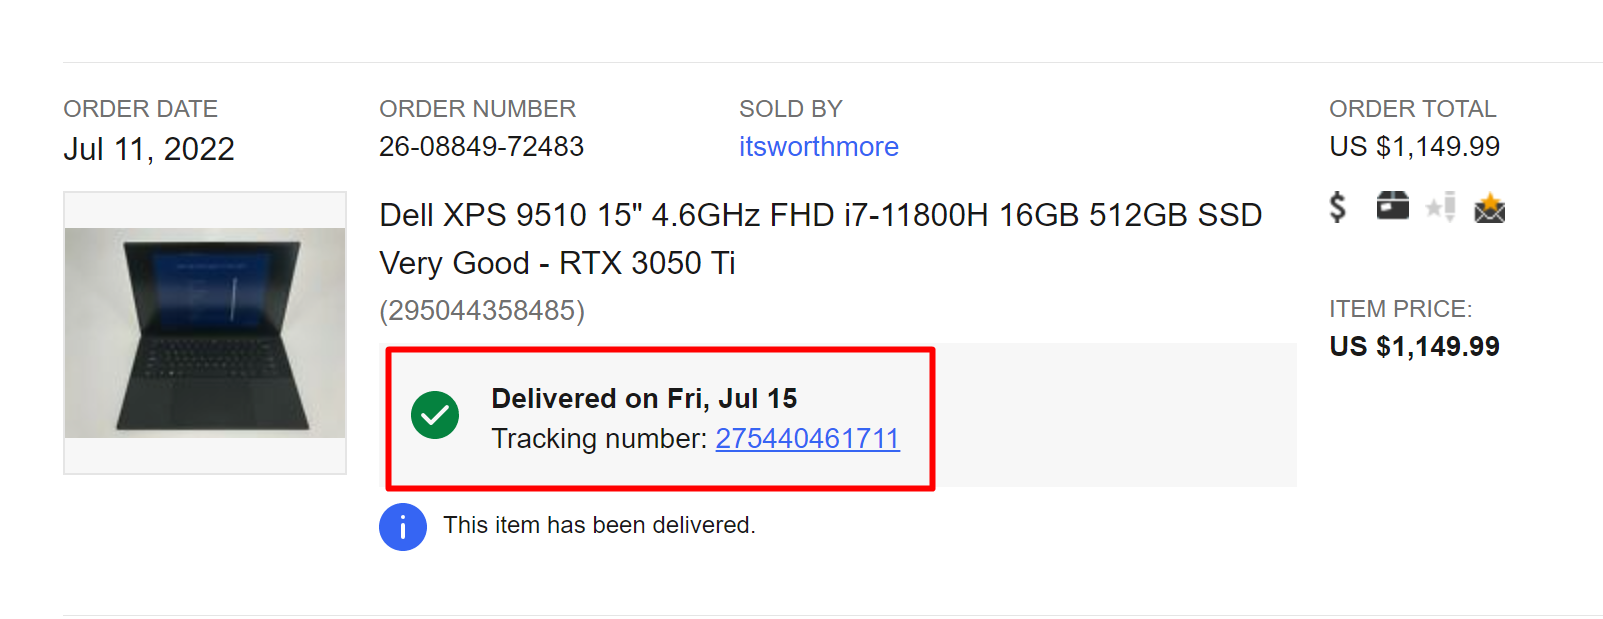Click the Dell XPS 9510 item title

click(820, 238)
